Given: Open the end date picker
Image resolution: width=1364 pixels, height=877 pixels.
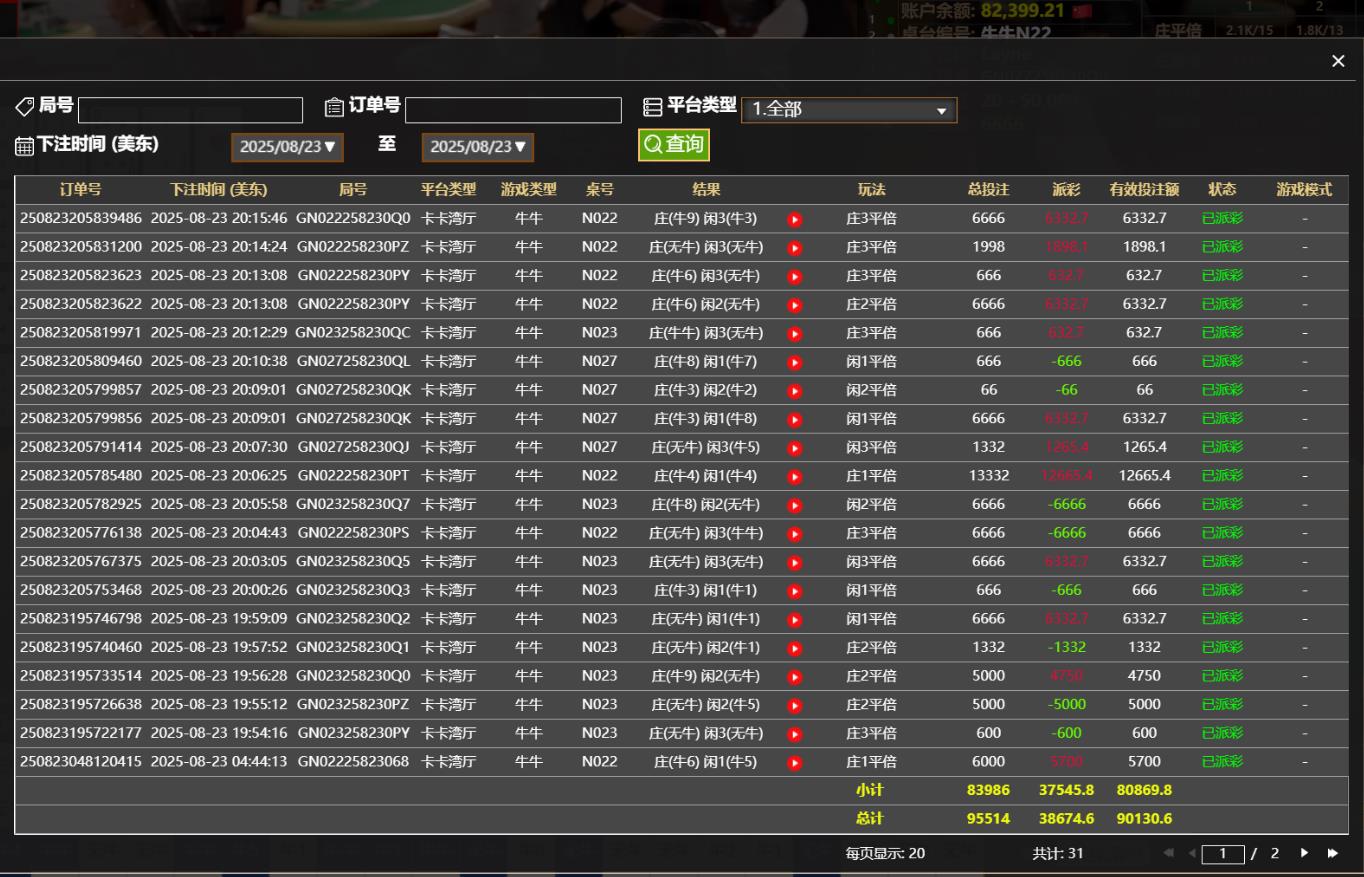Looking at the screenshot, I should point(477,147).
